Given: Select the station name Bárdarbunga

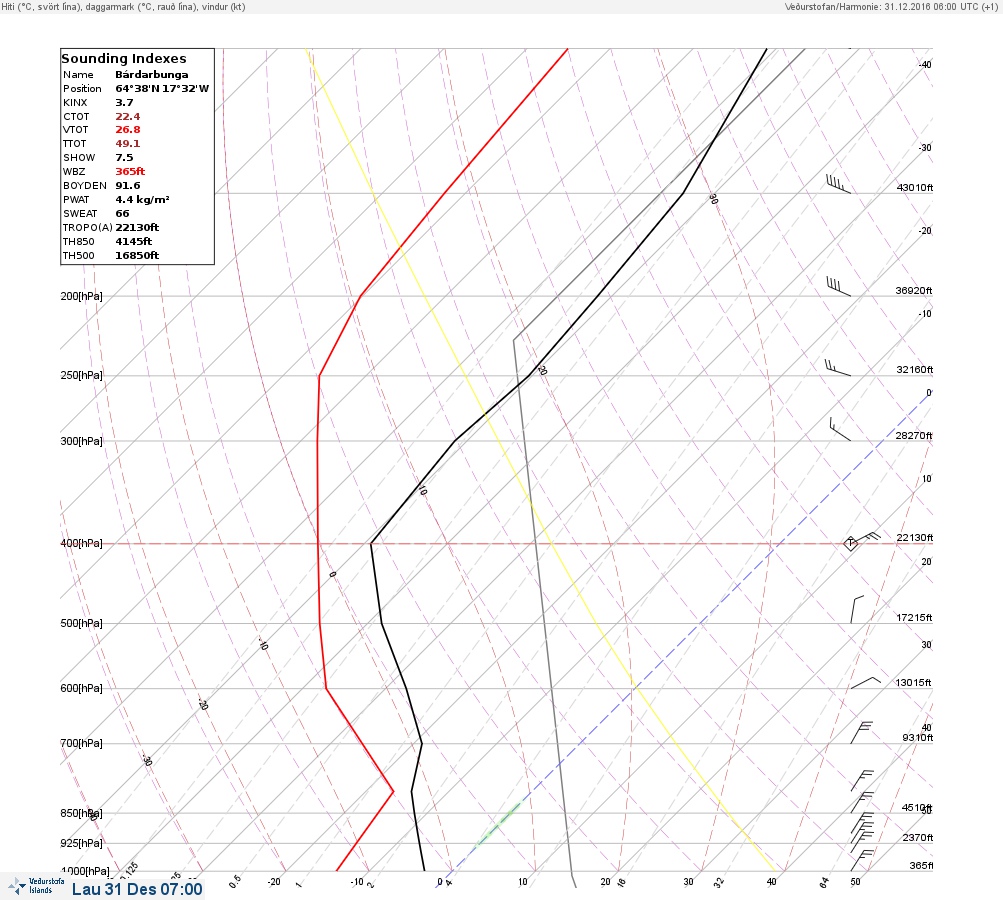Looking at the screenshot, I should 152,74.
